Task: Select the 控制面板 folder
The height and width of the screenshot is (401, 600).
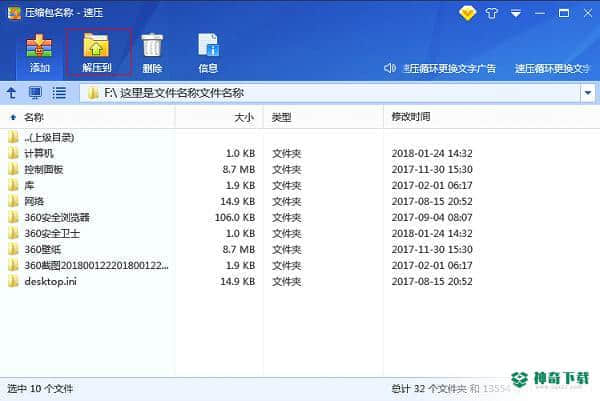Action: [x=44, y=170]
